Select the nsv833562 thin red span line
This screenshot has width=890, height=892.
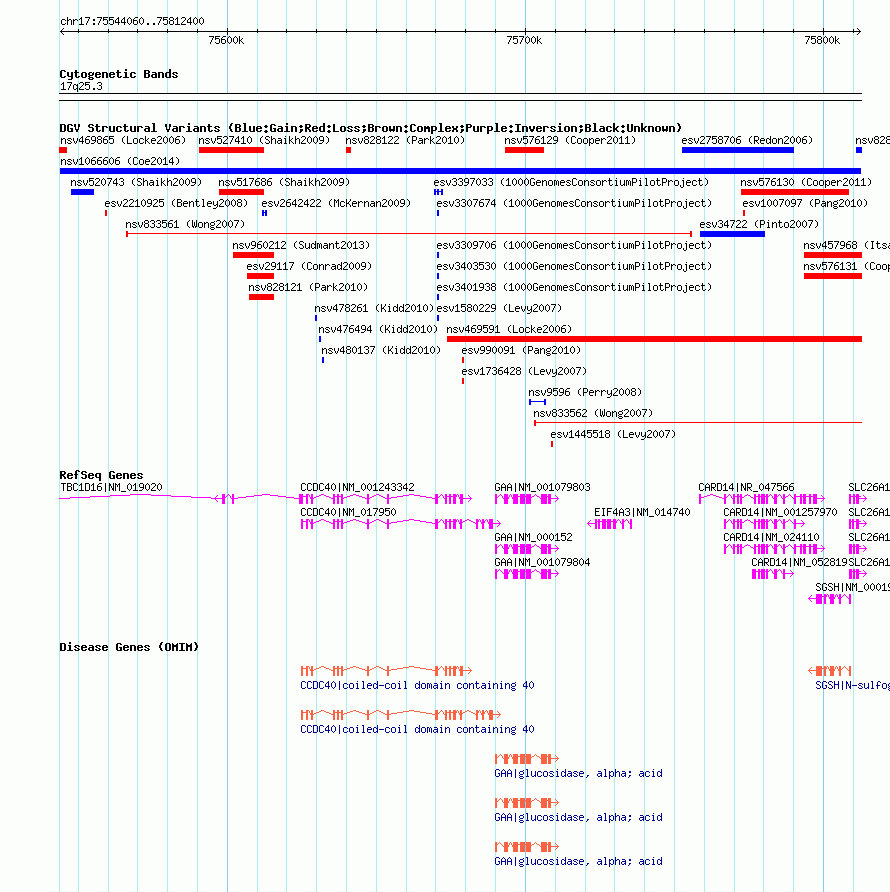coord(698,423)
